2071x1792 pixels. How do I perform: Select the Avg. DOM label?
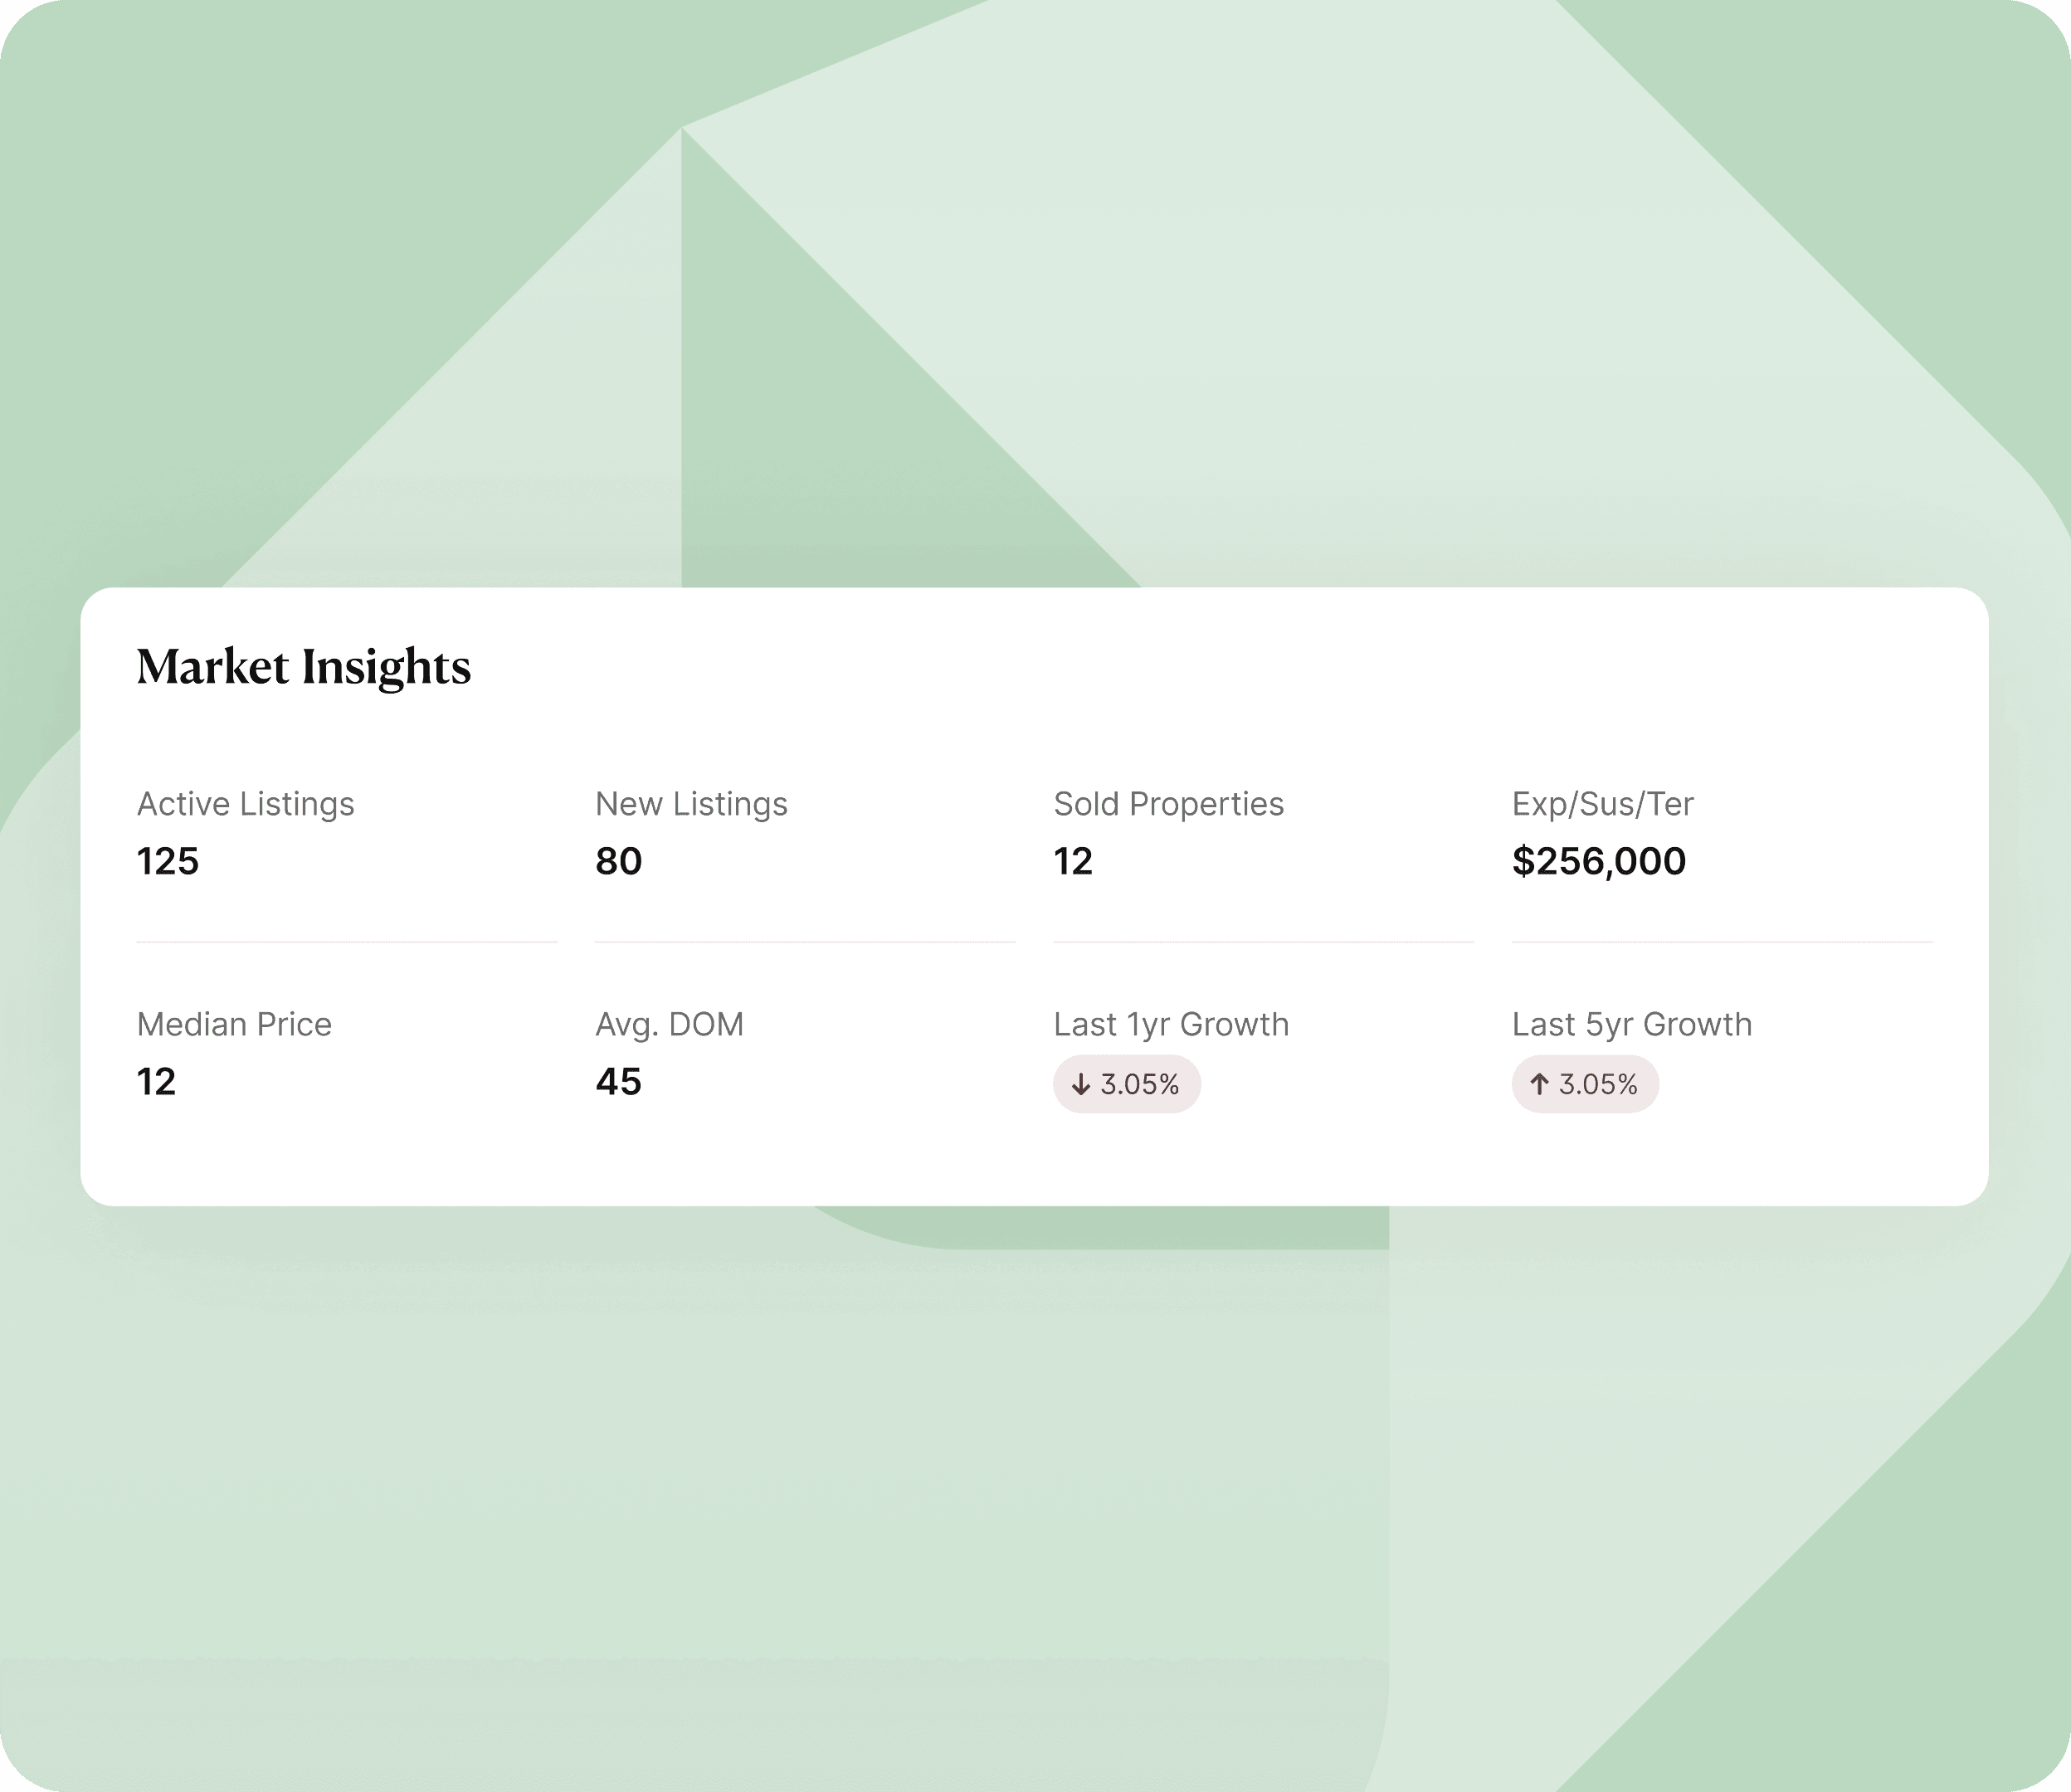click(669, 1024)
